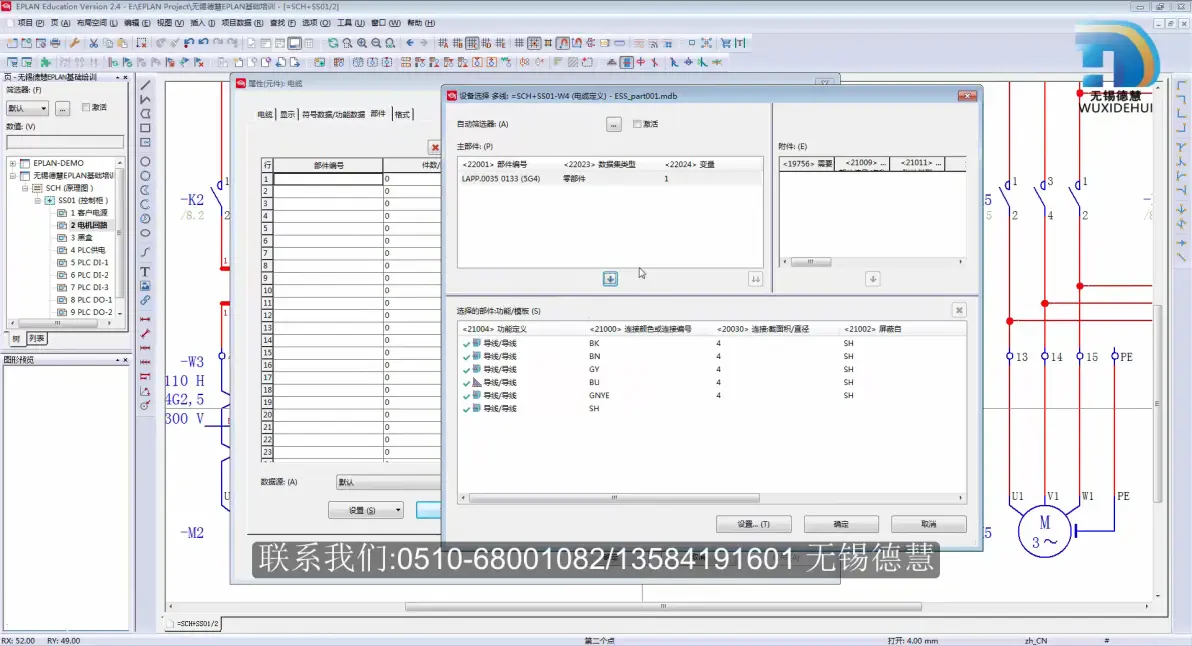This screenshot has width=1192, height=646.
Task: Click the 取消 button in device selection
Action: point(929,524)
